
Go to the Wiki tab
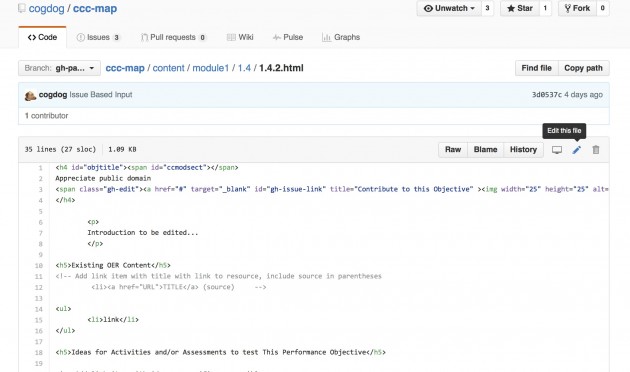click(240, 37)
